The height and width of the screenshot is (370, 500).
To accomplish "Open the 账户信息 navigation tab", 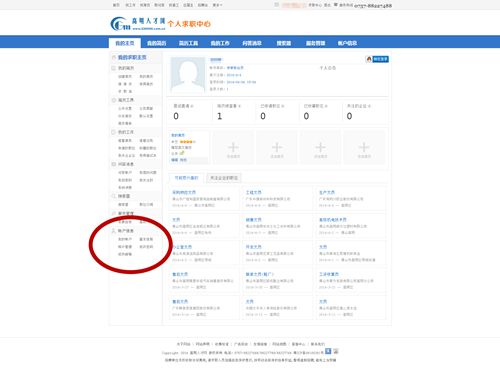I will (347, 43).
